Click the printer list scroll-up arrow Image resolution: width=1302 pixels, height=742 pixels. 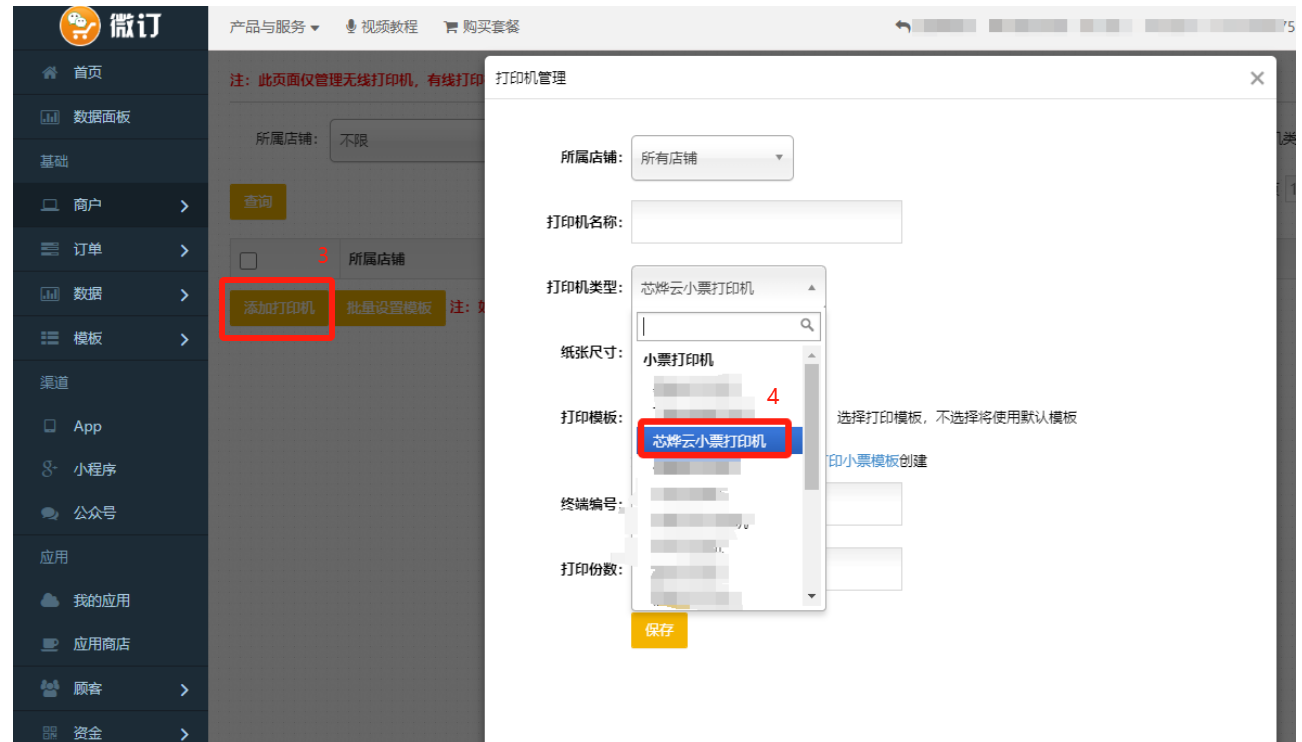click(812, 356)
